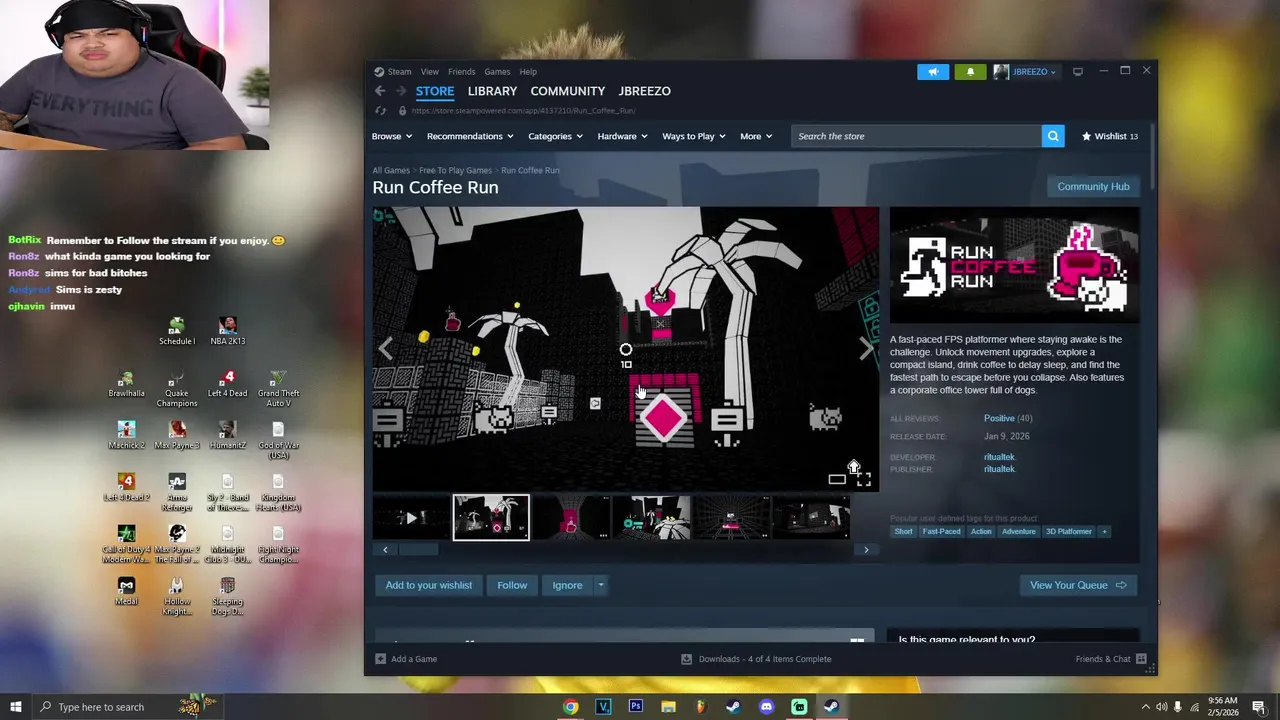Screen dimensions: 1280x720
Task: Click the Steam forward navigation arrow
Action: pyautogui.click(x=400, y=91)
